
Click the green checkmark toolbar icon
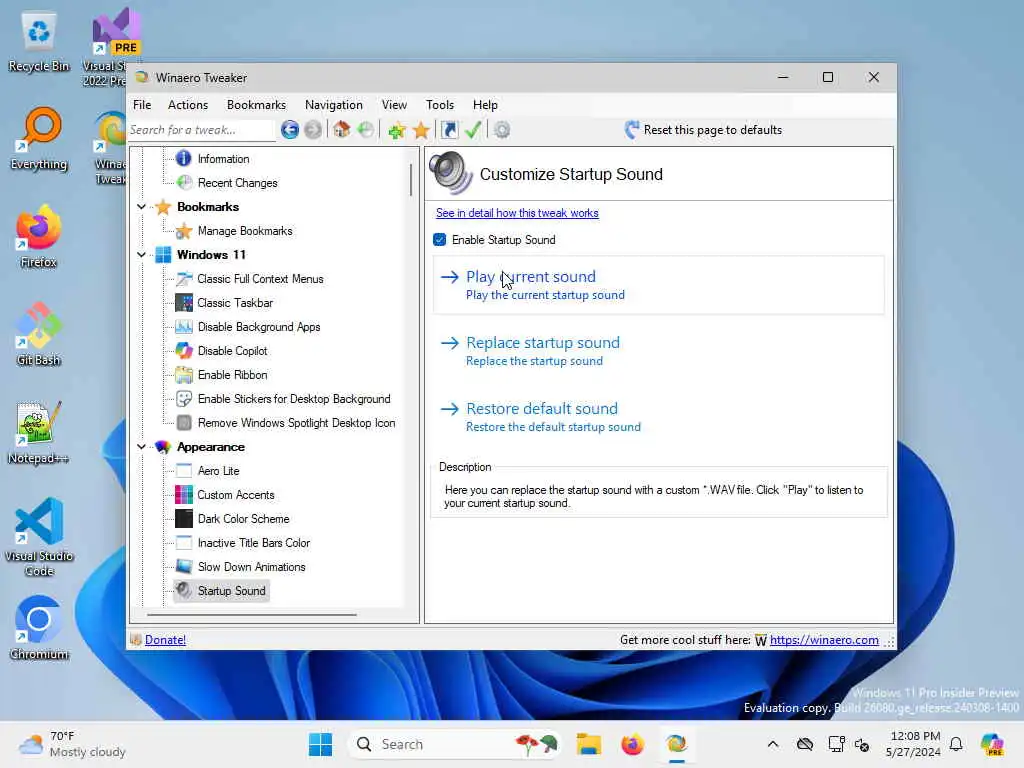pos(473,130)
